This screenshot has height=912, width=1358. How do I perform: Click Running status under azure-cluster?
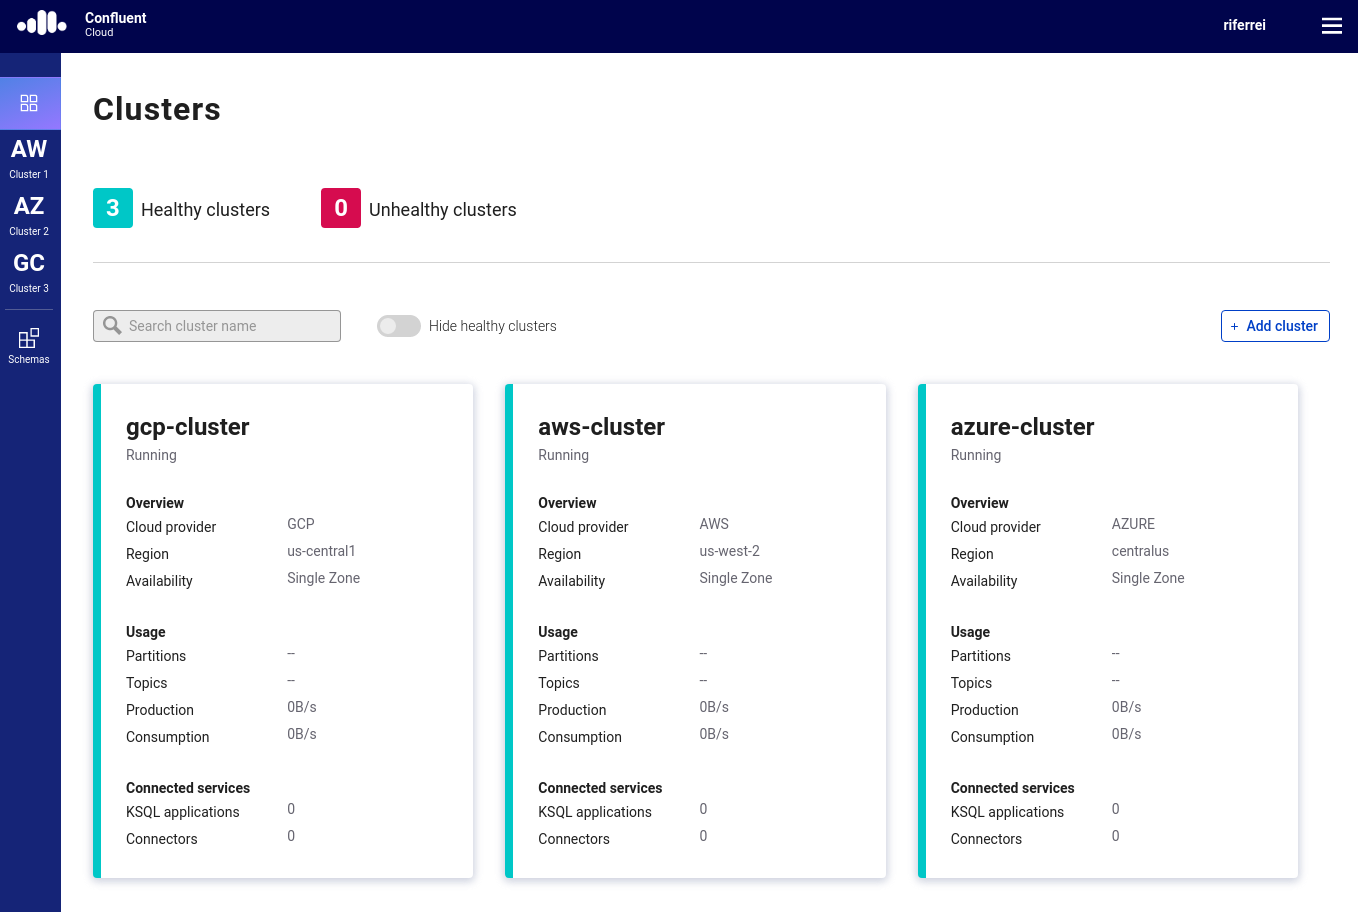975,455
